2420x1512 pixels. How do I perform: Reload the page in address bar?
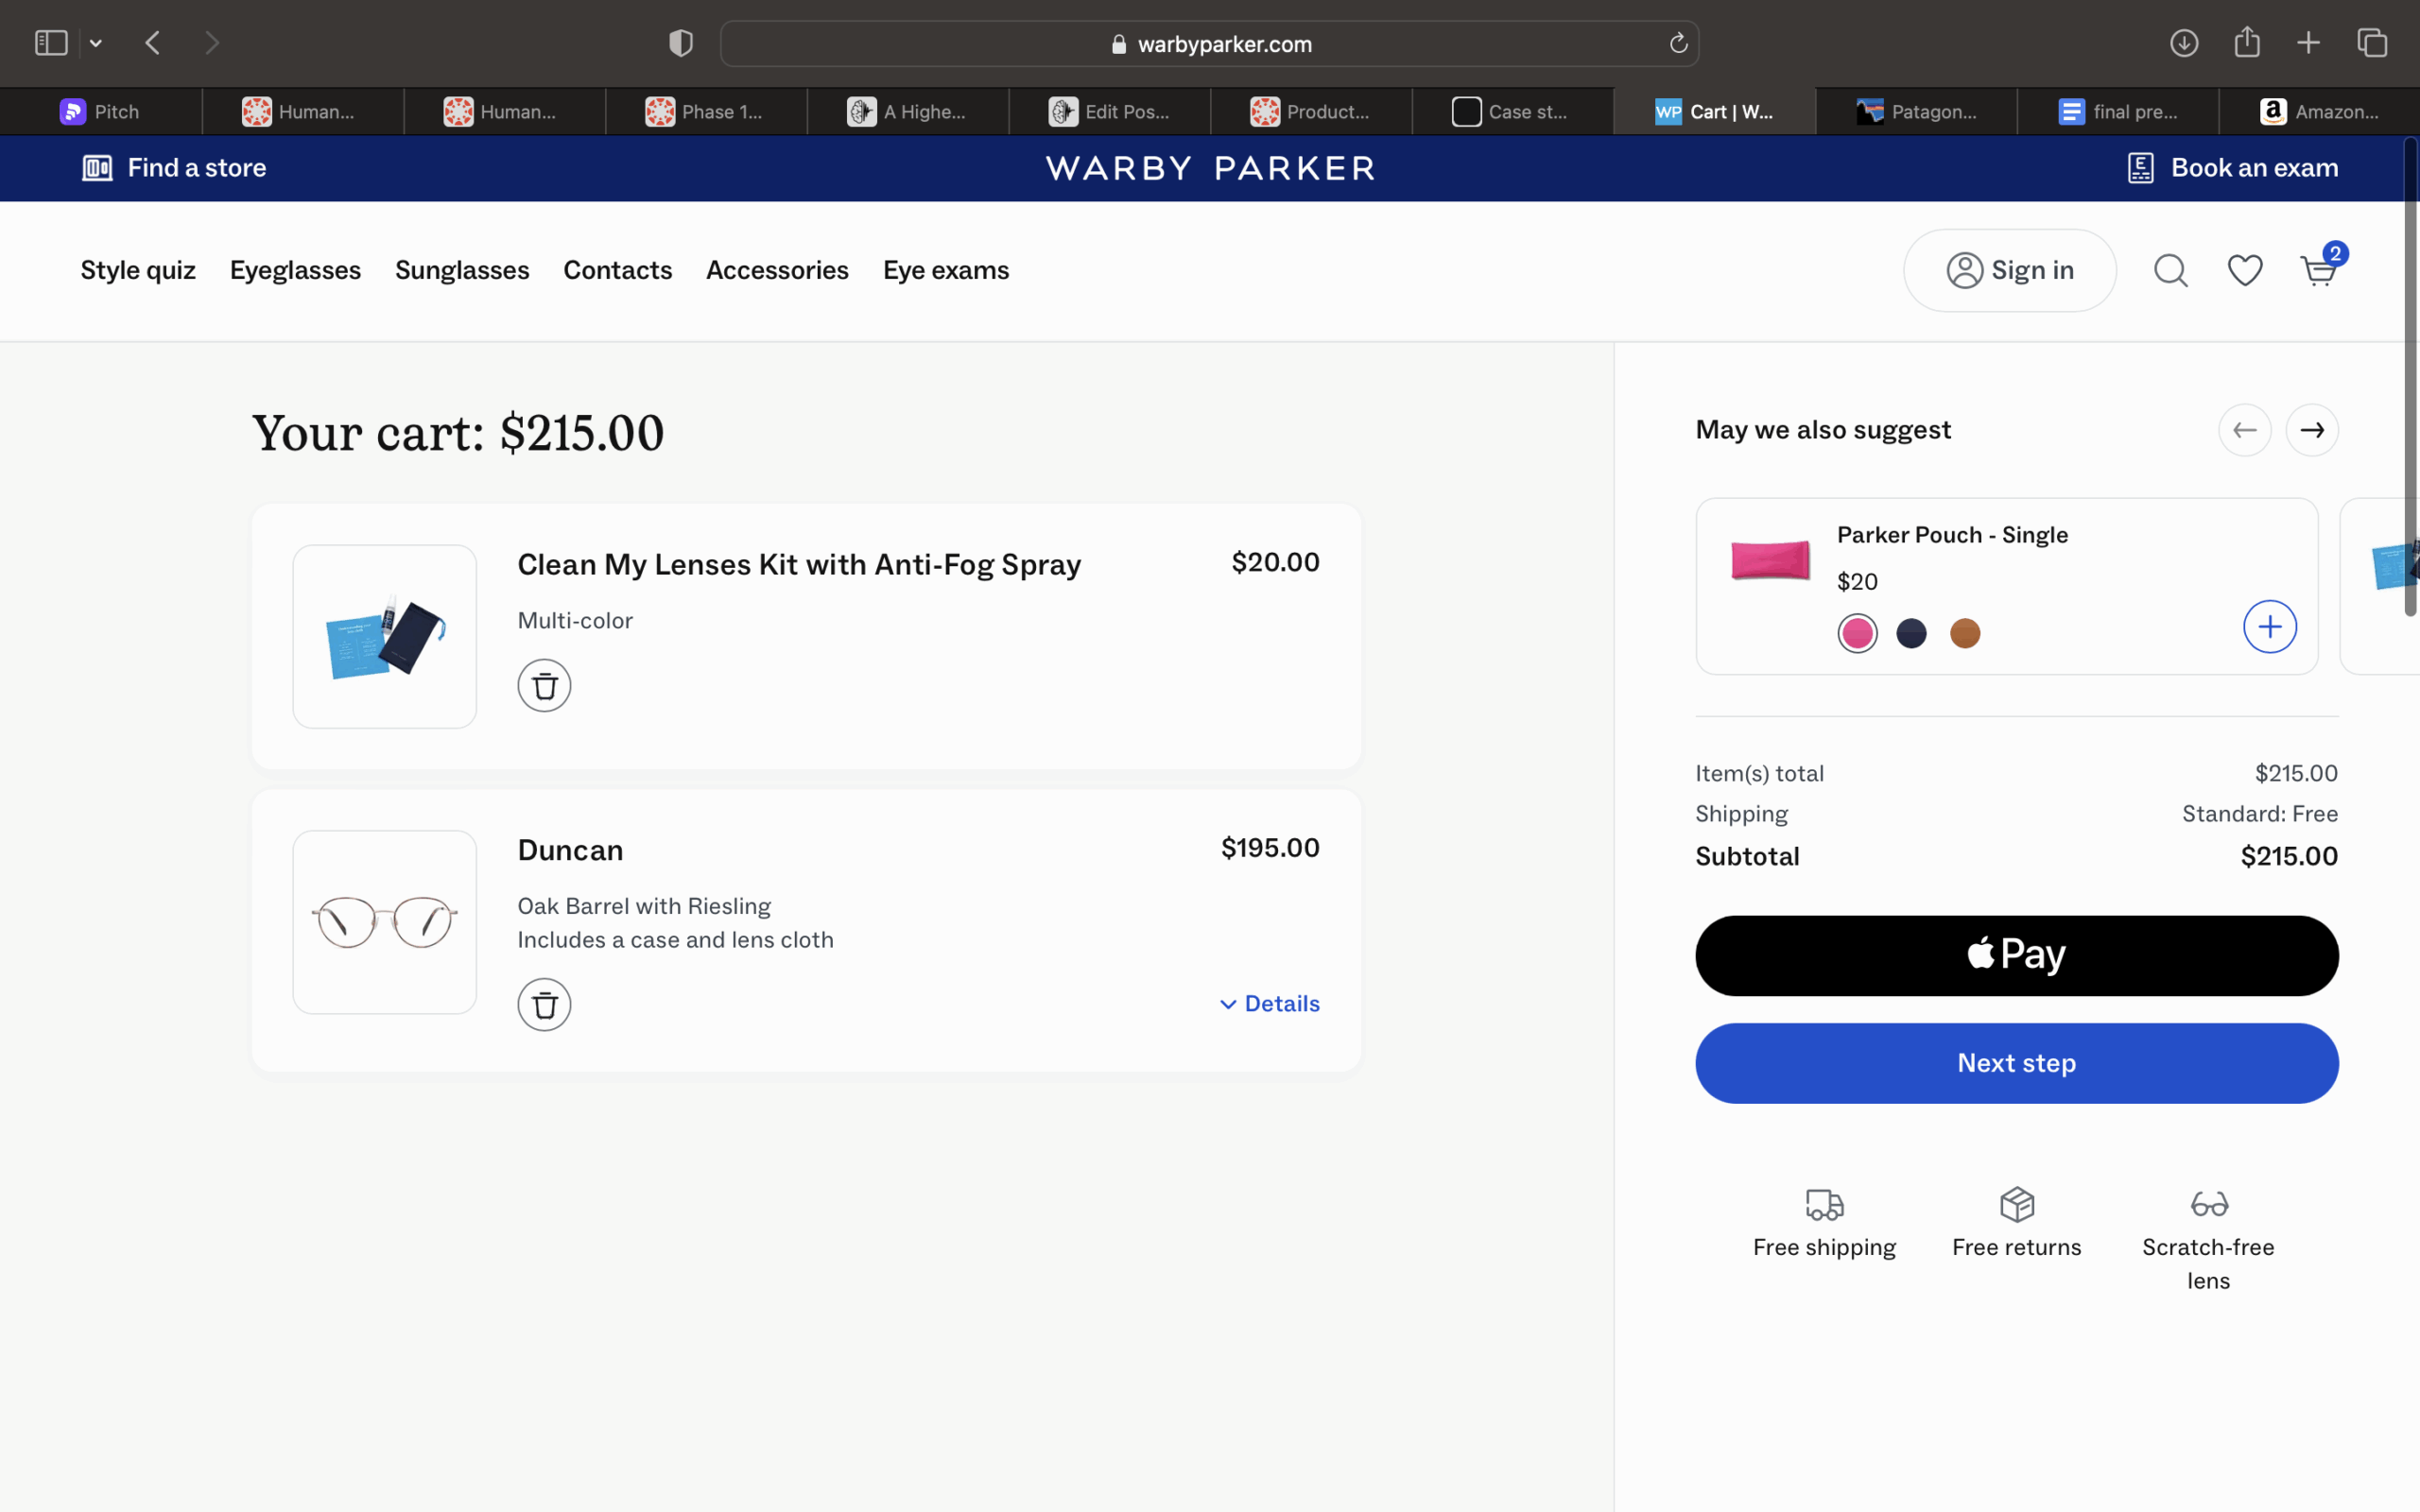point(1678,44)
